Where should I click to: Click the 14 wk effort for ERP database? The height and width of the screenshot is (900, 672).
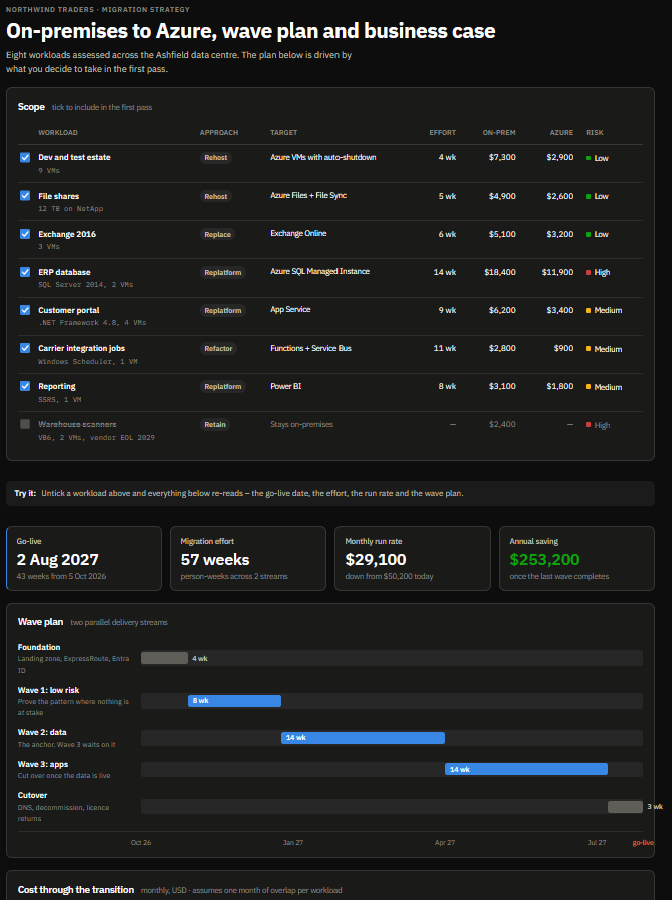(445, 272)
